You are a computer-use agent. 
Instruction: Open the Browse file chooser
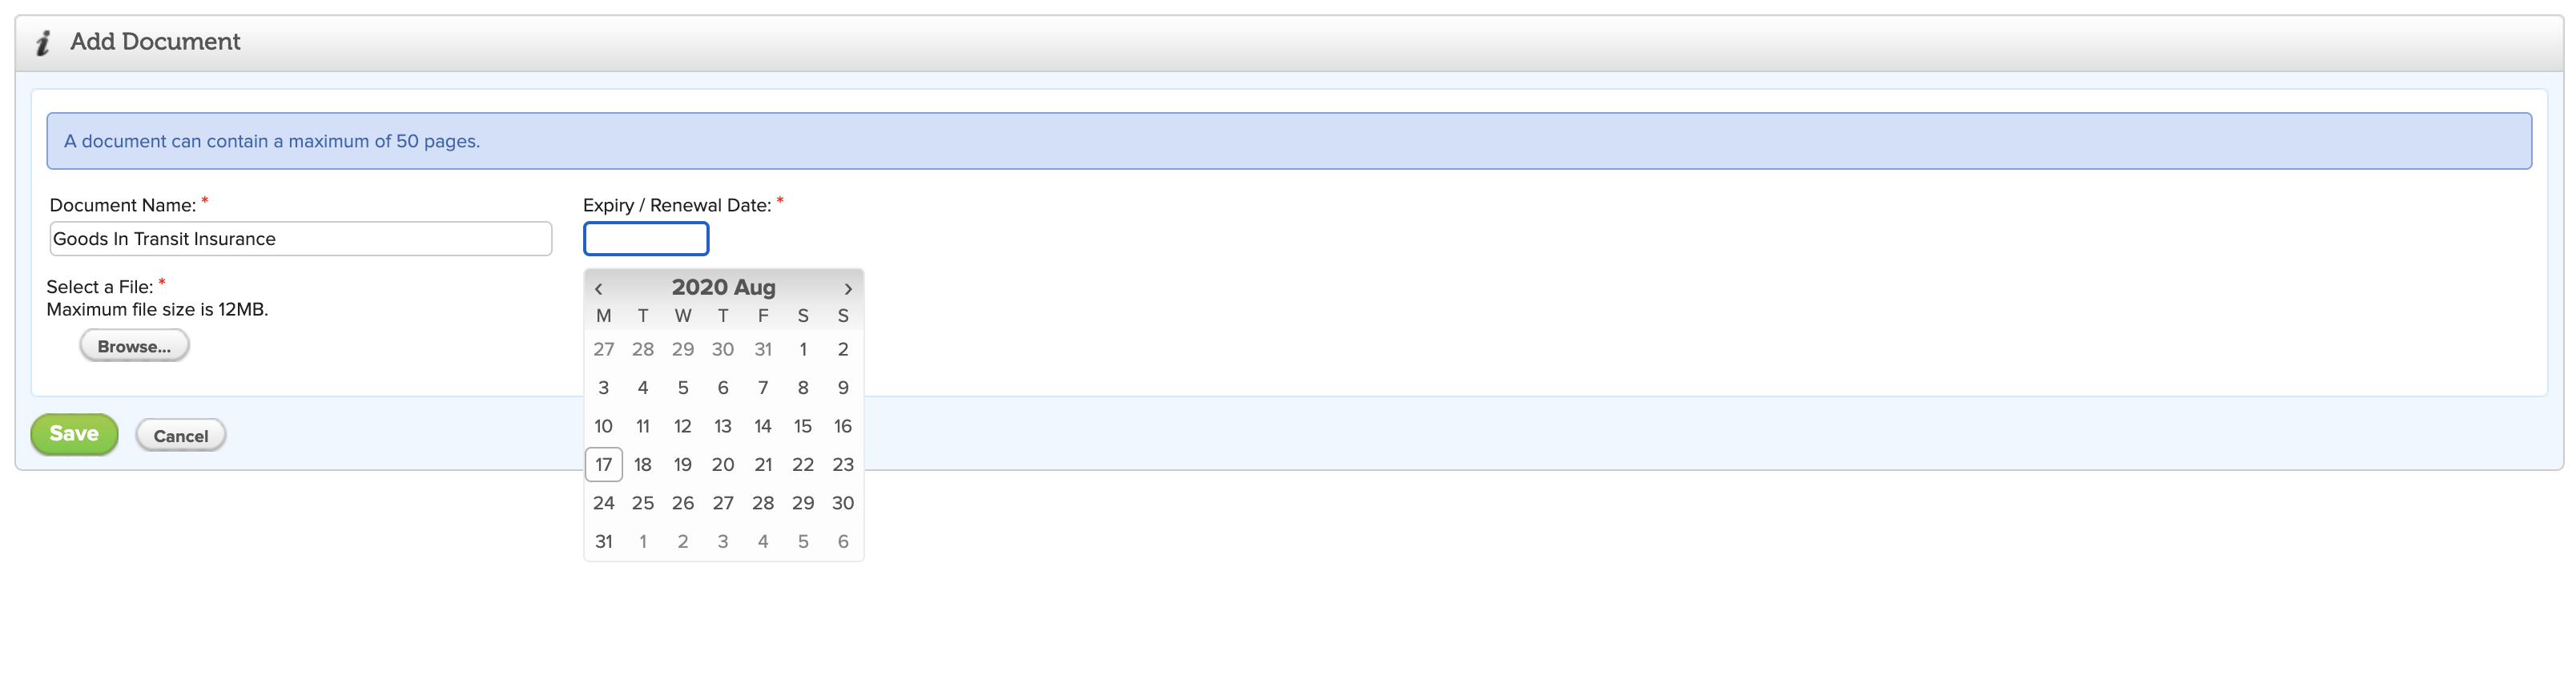pyautogui.click(x=134, y=346)
